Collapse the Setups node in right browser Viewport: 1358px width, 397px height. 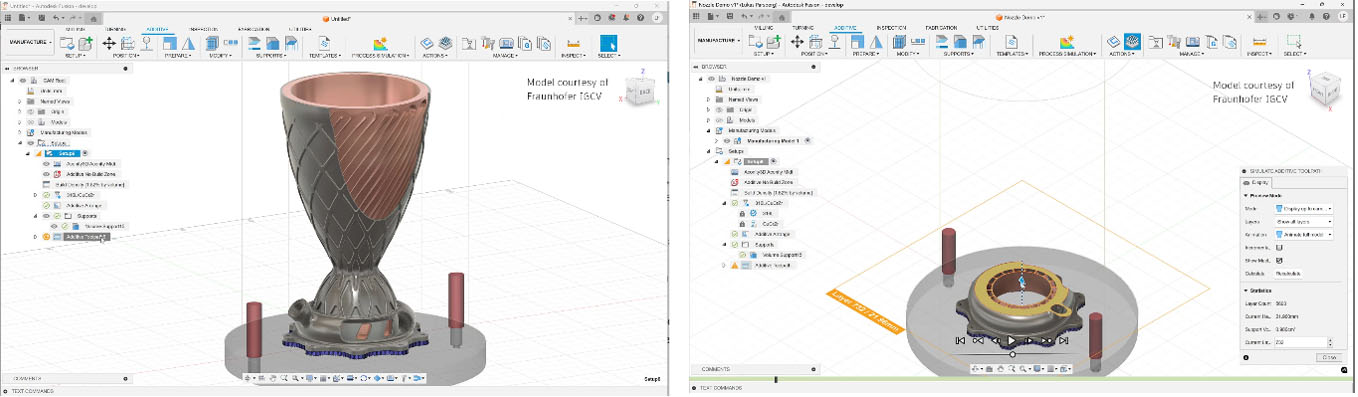(708, 151)
